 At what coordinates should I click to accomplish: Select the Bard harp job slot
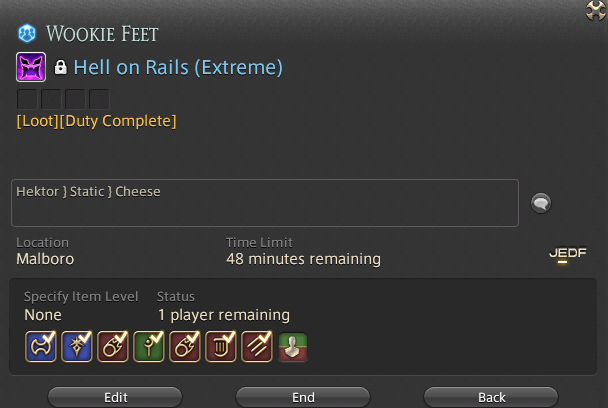tap(221, 346)
